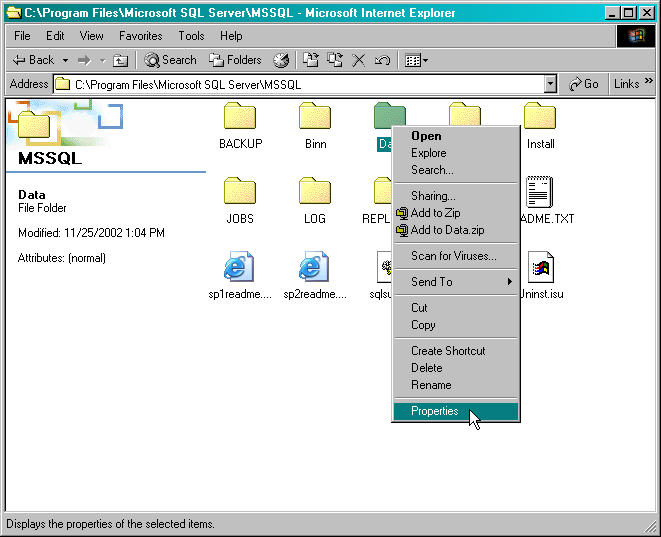This screenshot has width=661, height=537.
Task: Choose Scan for Viruses... entry
Action: (455, 256)
